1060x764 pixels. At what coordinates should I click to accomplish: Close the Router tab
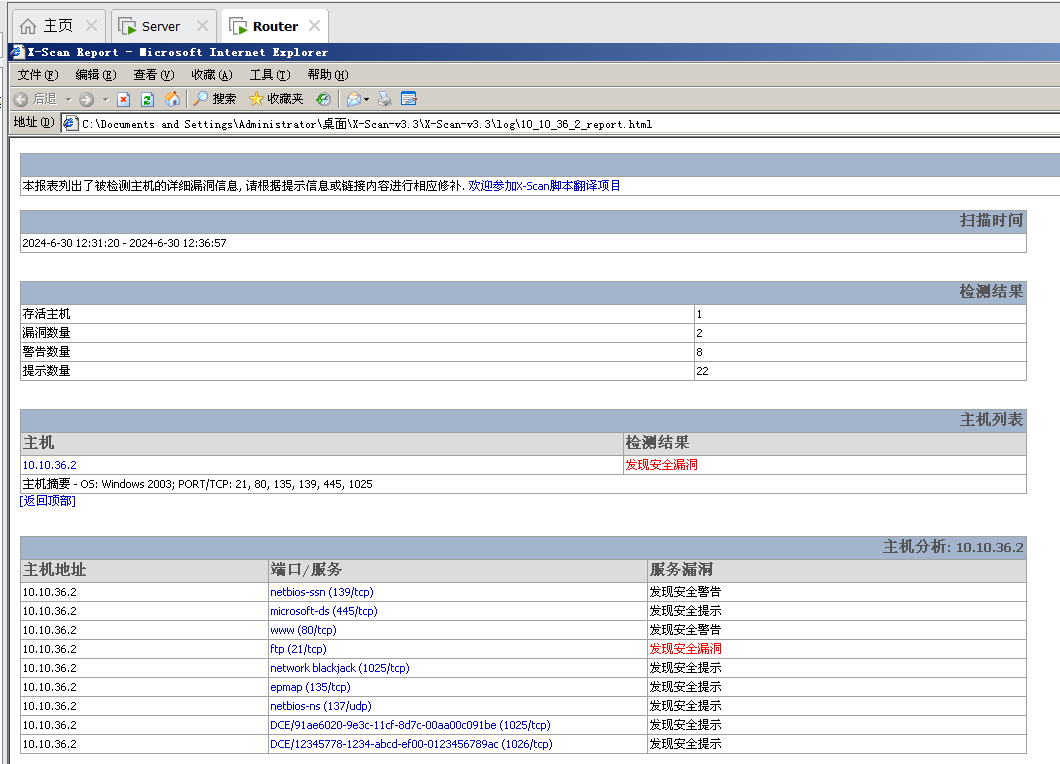[x=314, y=26]
